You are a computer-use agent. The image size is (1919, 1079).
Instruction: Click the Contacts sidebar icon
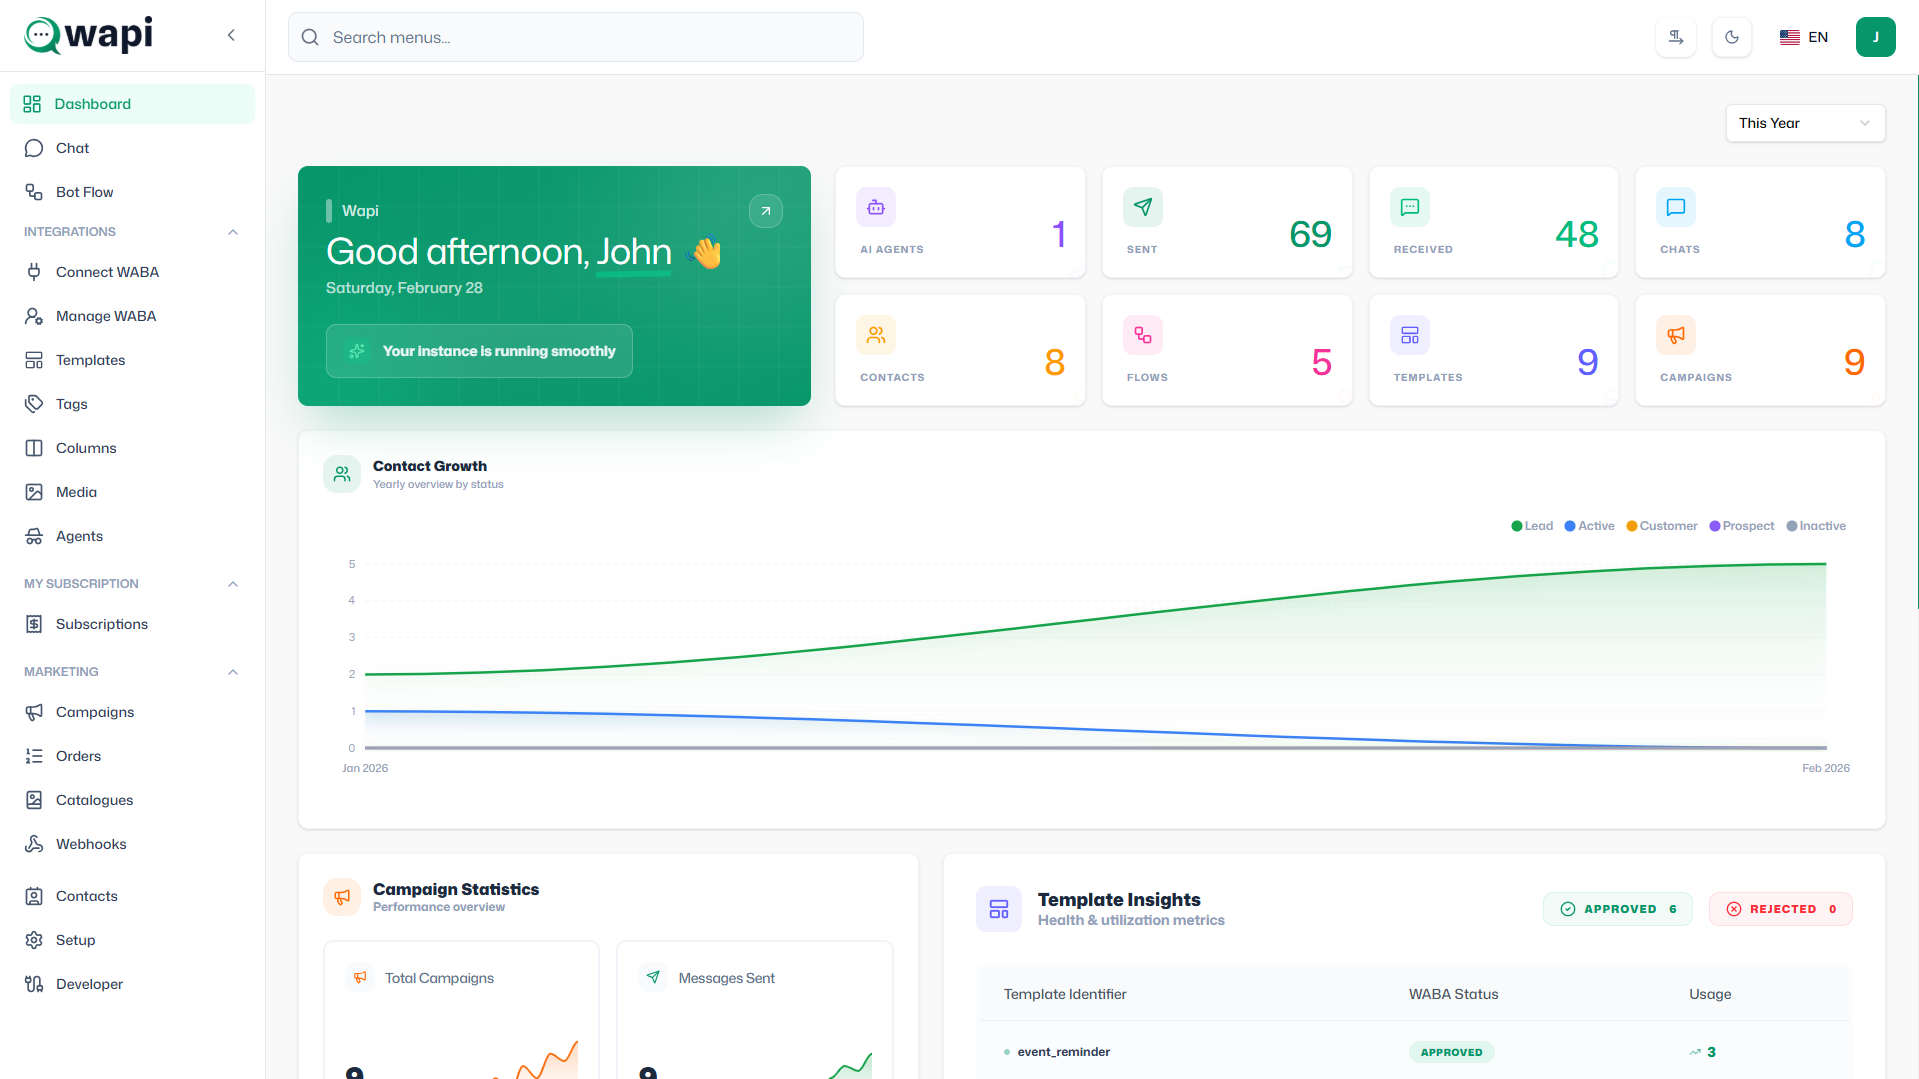(x=34, y=896)
